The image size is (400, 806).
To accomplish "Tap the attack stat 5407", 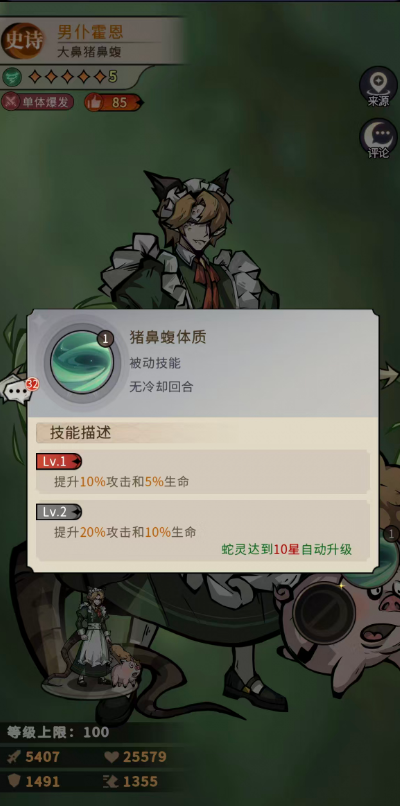I will tap(34, 757).
